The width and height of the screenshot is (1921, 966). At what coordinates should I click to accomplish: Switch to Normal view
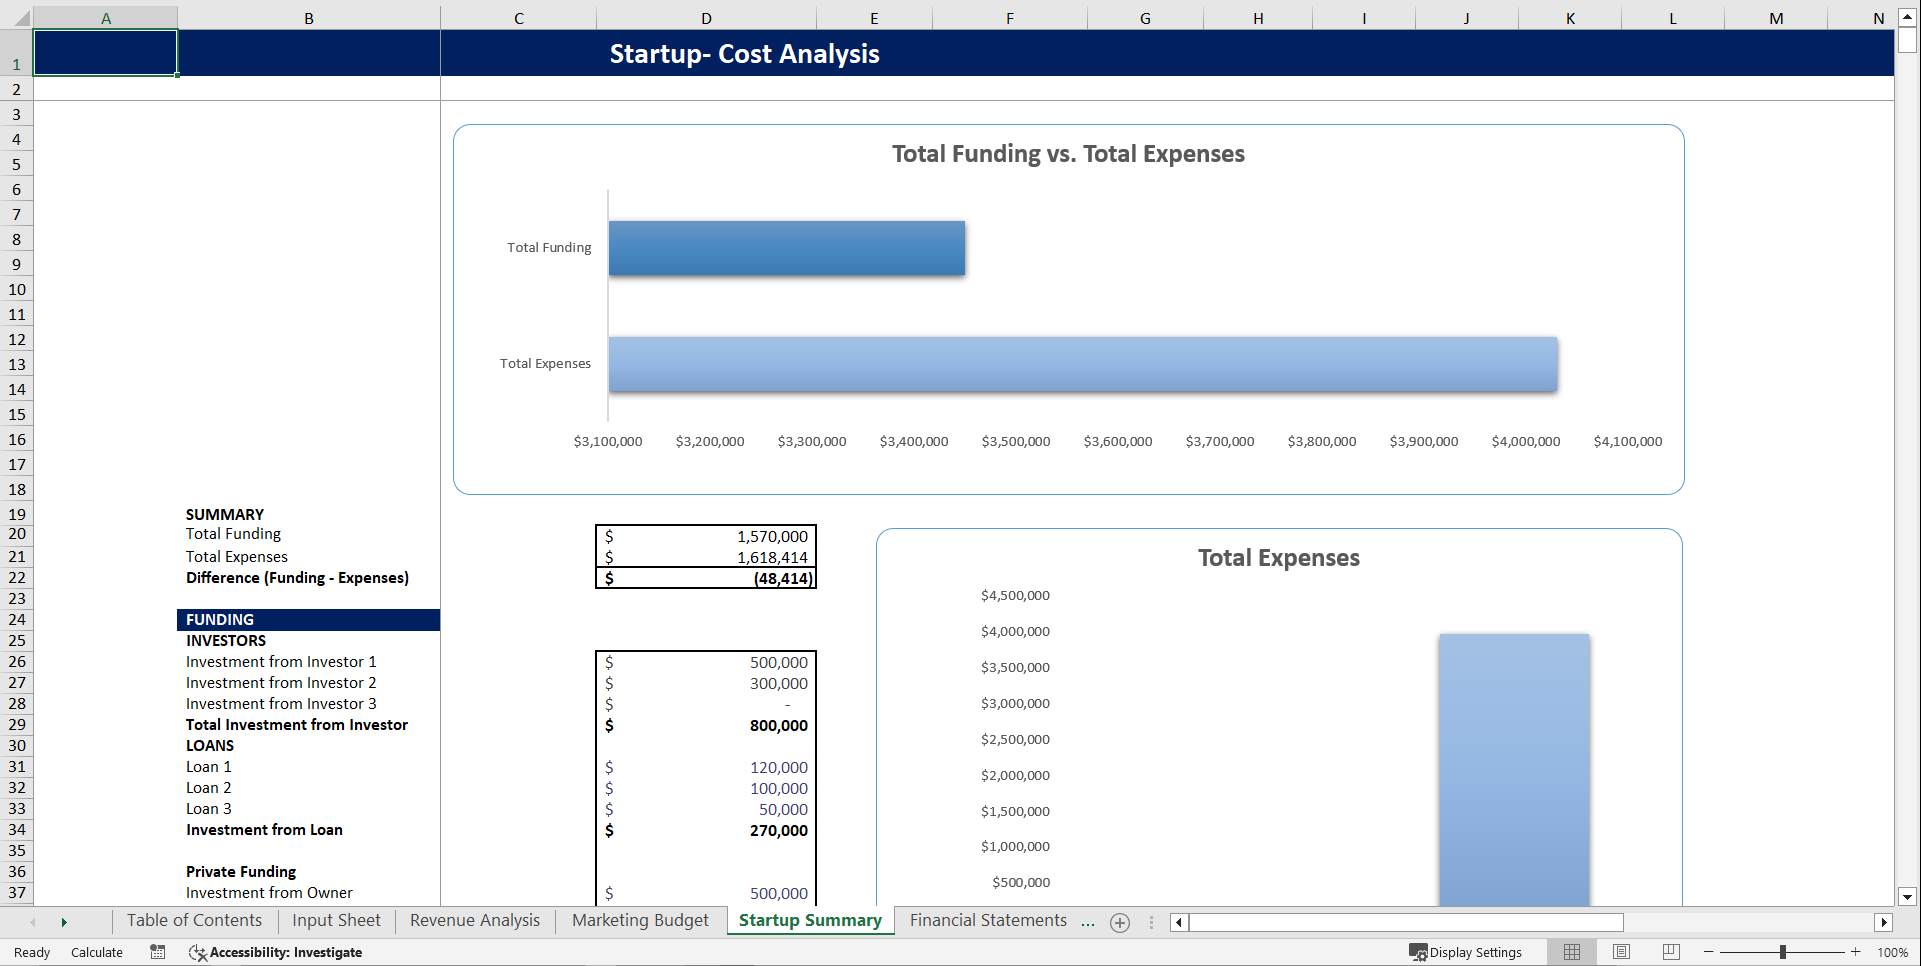(1572, 952)
